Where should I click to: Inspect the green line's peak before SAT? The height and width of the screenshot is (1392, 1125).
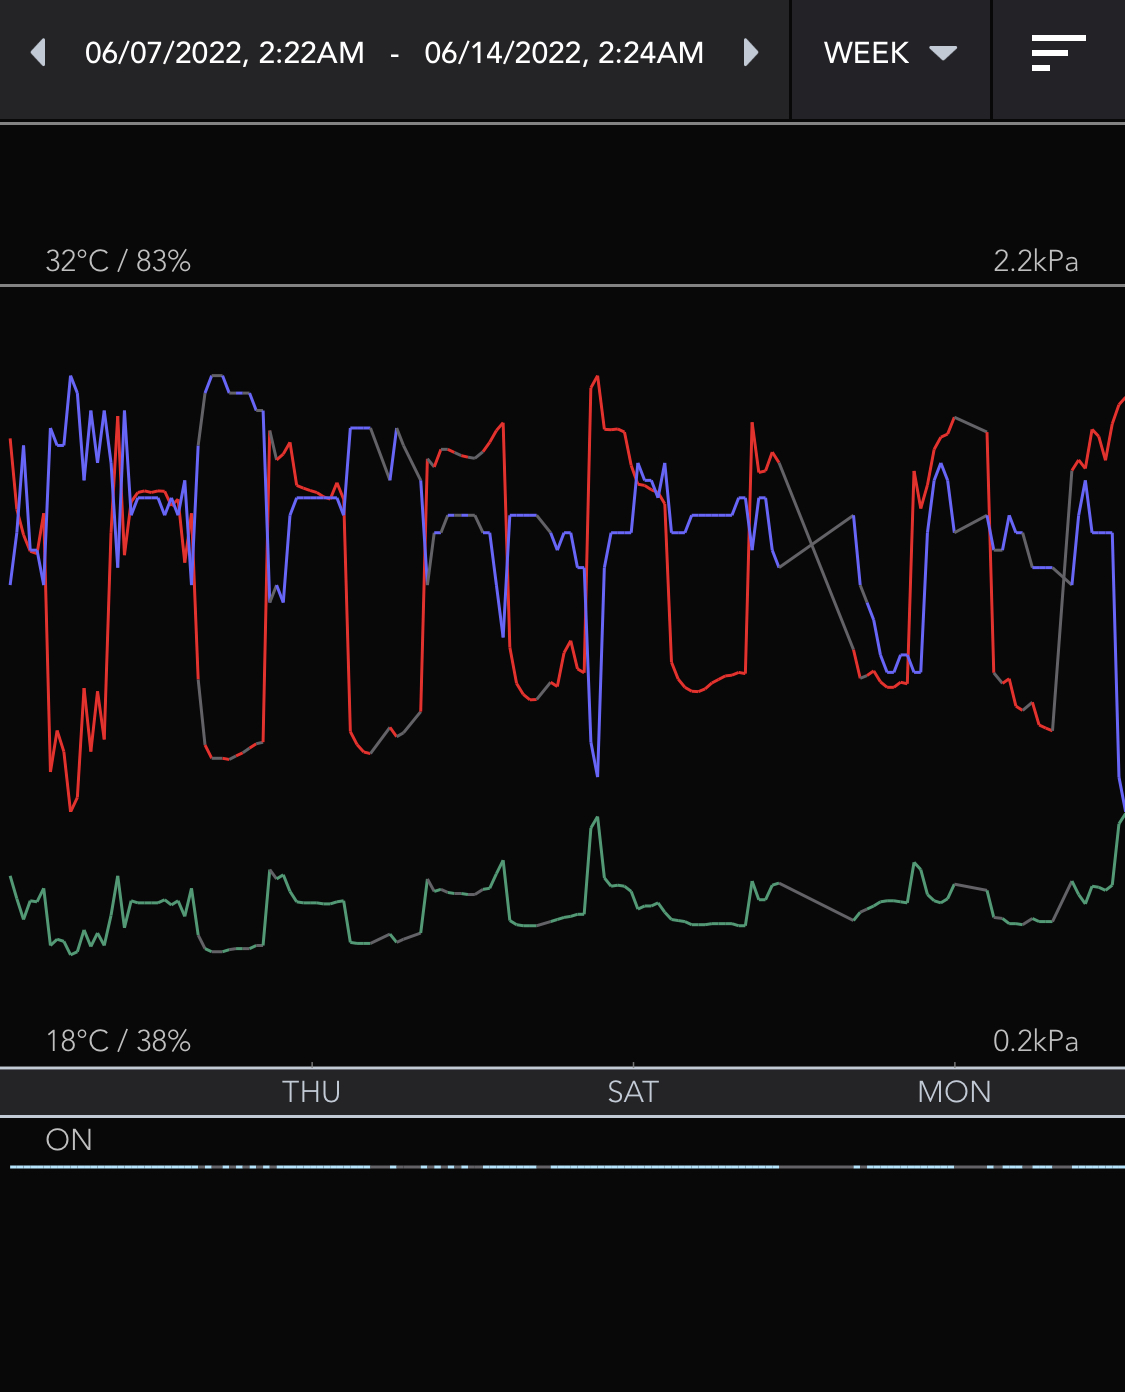(x=597, y=819)
